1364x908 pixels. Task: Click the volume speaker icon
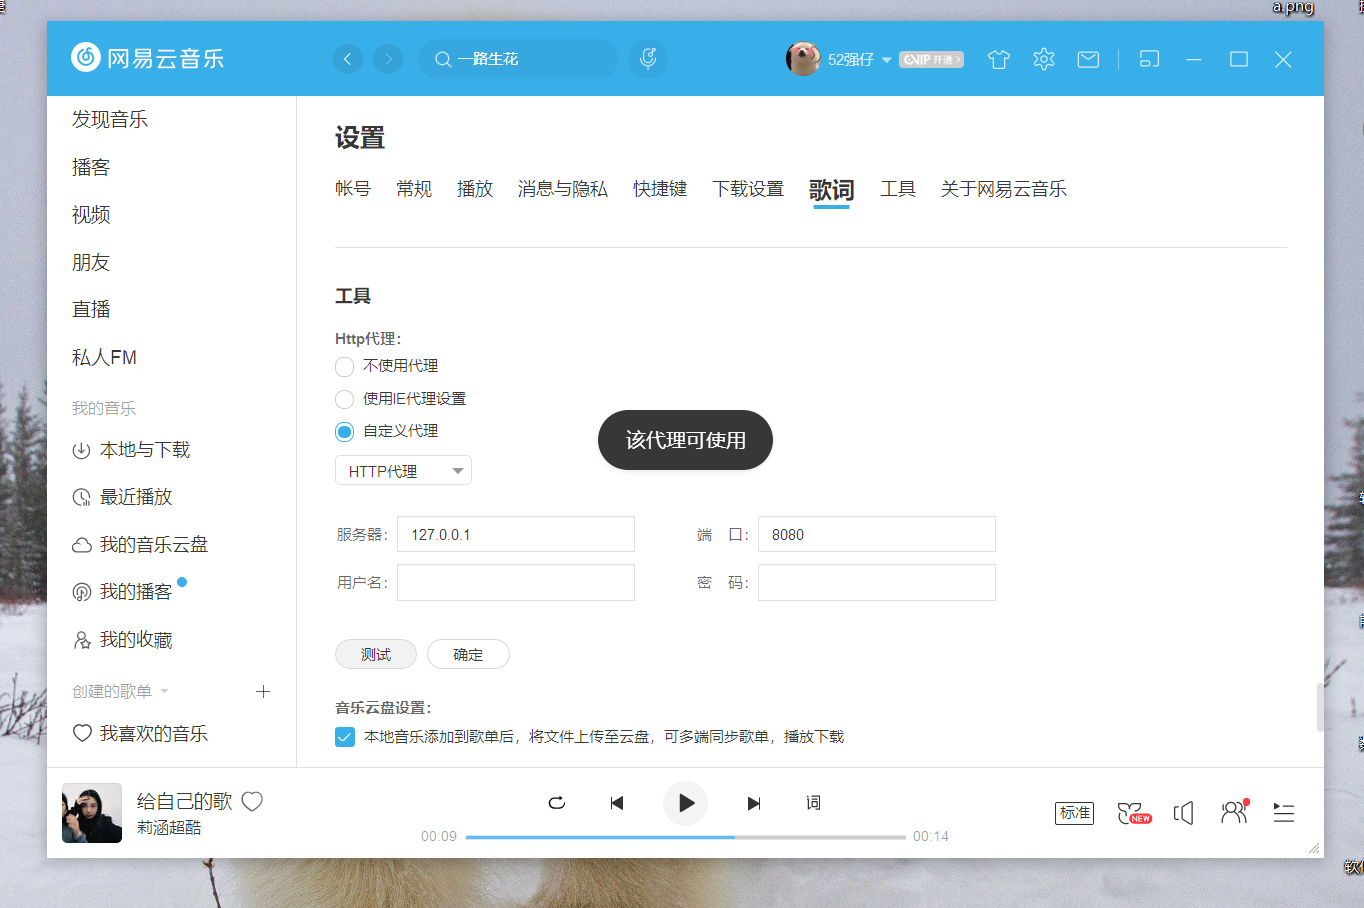click(x=1183, y=813)
